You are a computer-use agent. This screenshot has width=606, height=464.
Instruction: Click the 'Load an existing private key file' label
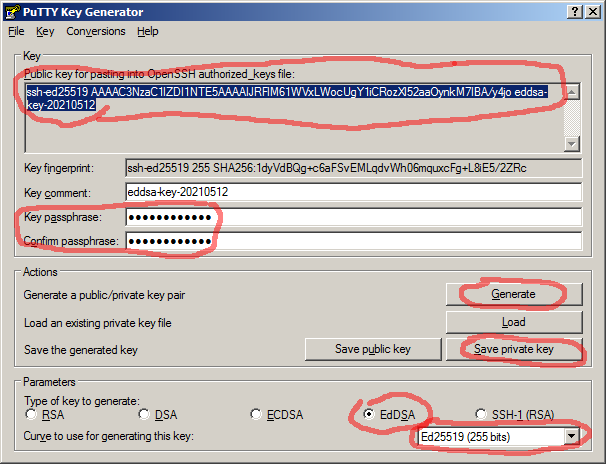click(x=97, y=323)
